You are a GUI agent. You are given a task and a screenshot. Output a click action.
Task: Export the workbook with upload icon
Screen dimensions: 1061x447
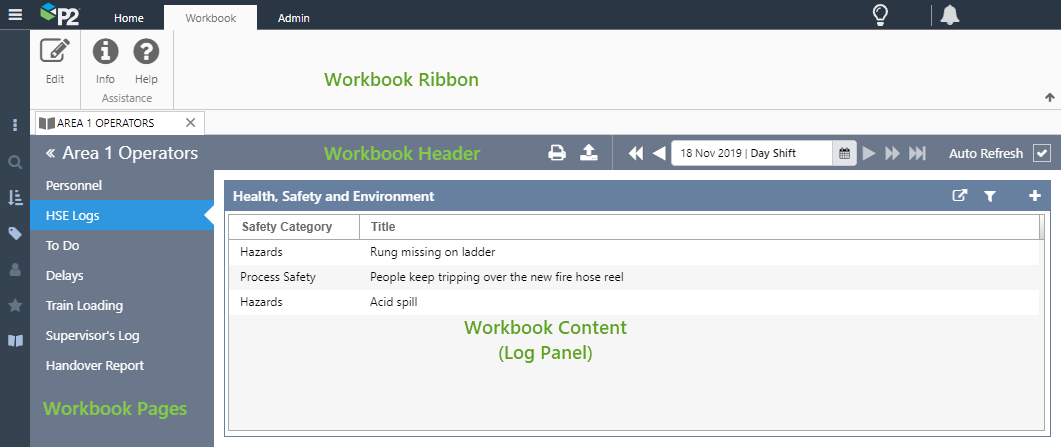(589, 153)
